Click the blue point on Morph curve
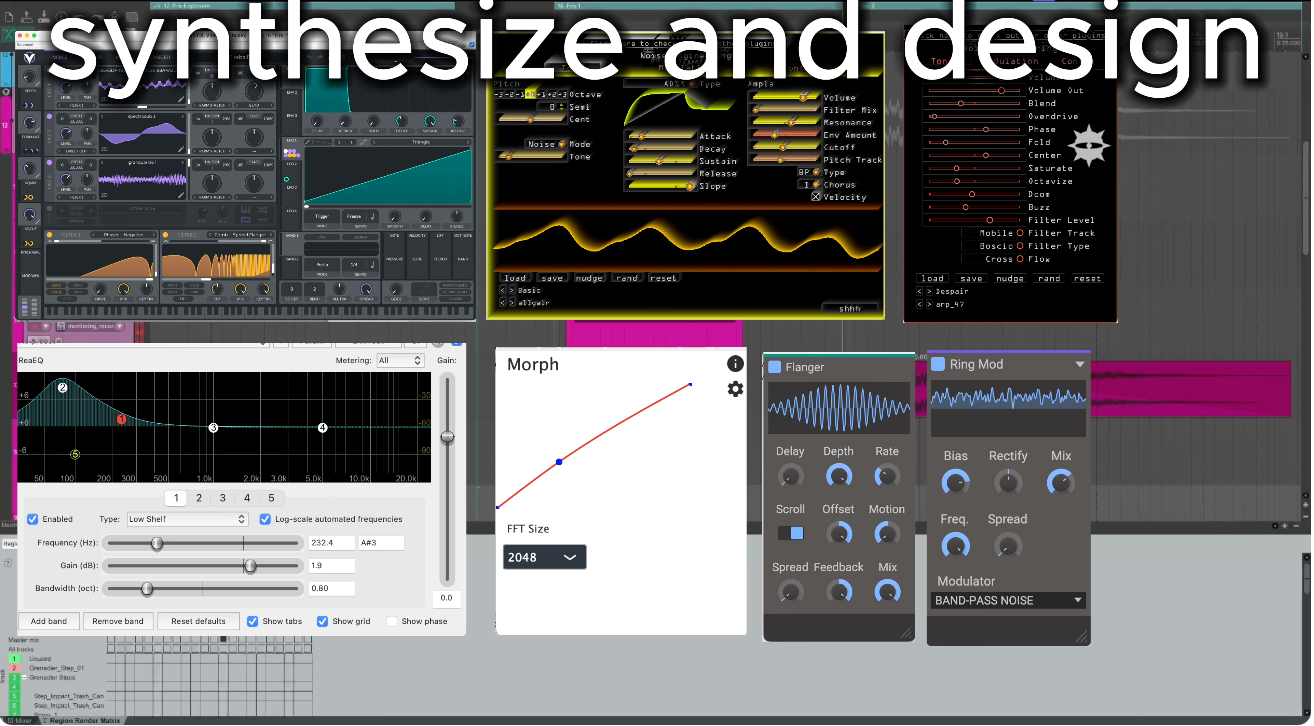This screenshot has width=1314, height=726. click(559, 461)
